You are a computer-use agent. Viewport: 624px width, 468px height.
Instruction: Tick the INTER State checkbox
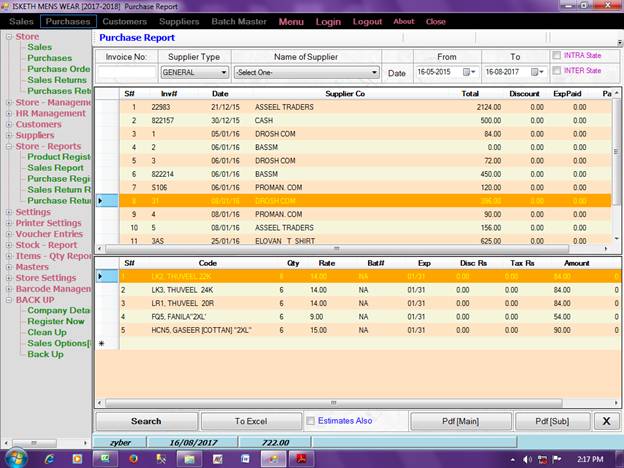pos(557,71)
